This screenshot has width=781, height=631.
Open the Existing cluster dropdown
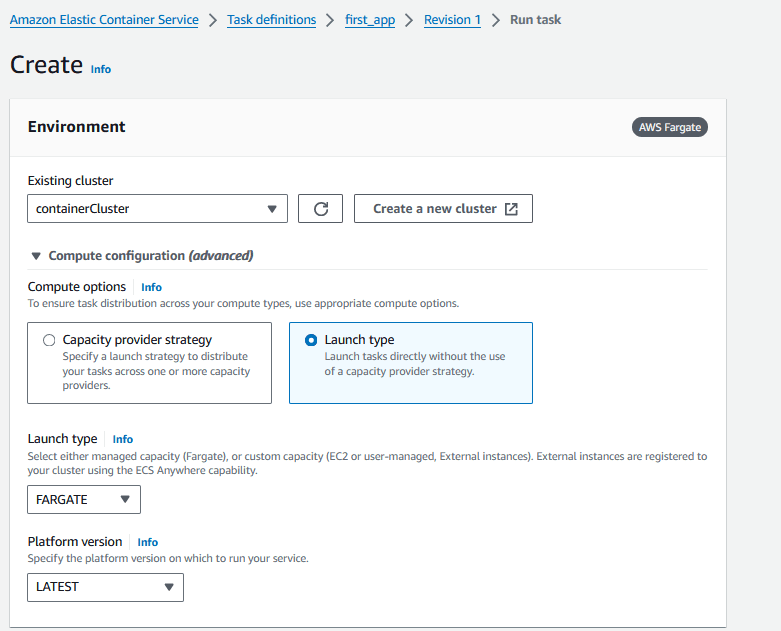157,209
